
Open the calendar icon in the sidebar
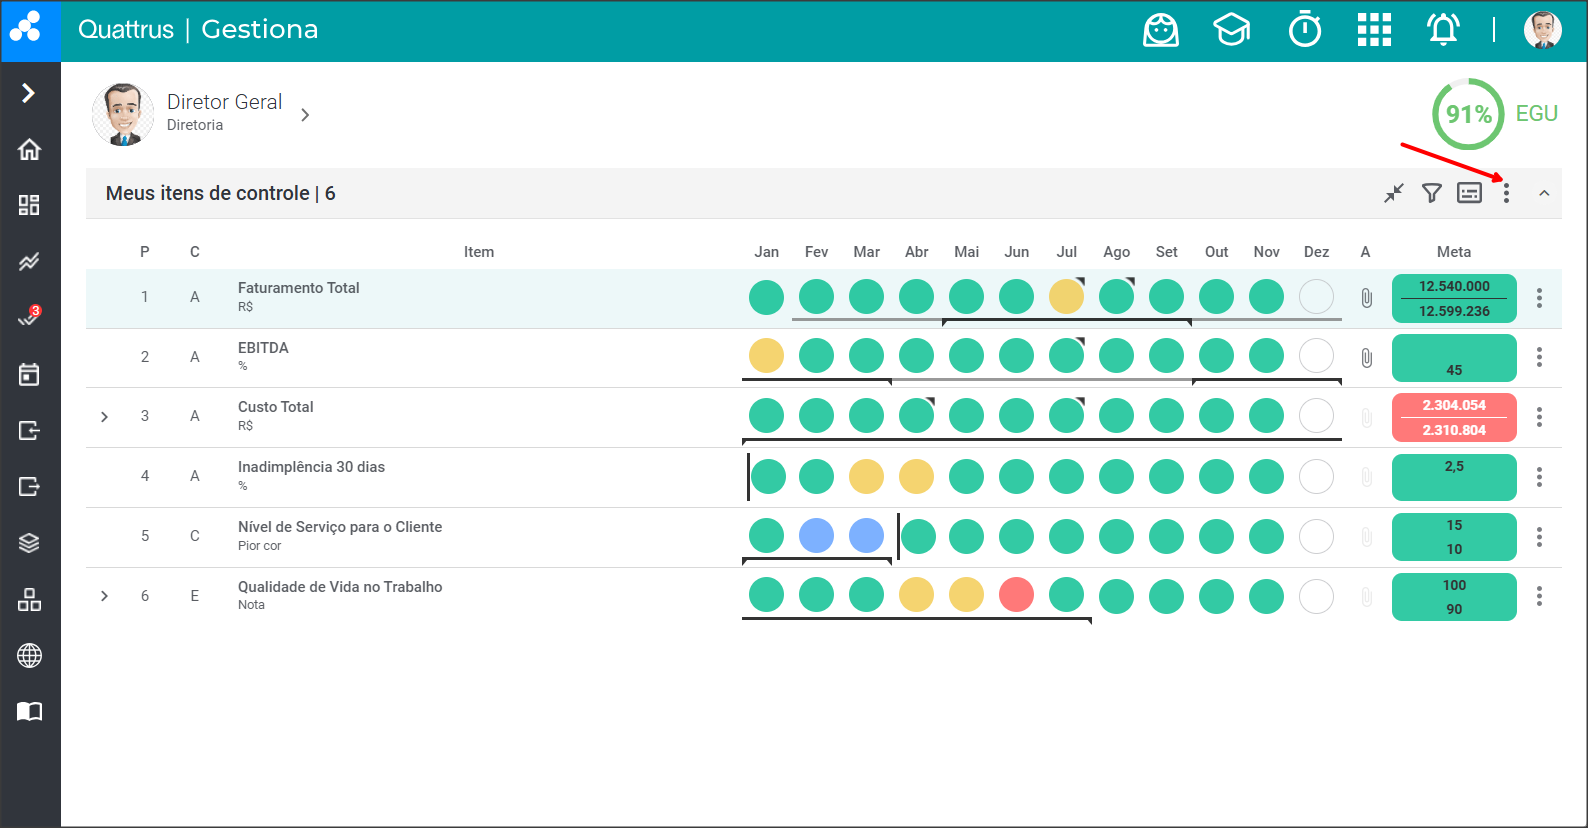click(x=29, y=374)
